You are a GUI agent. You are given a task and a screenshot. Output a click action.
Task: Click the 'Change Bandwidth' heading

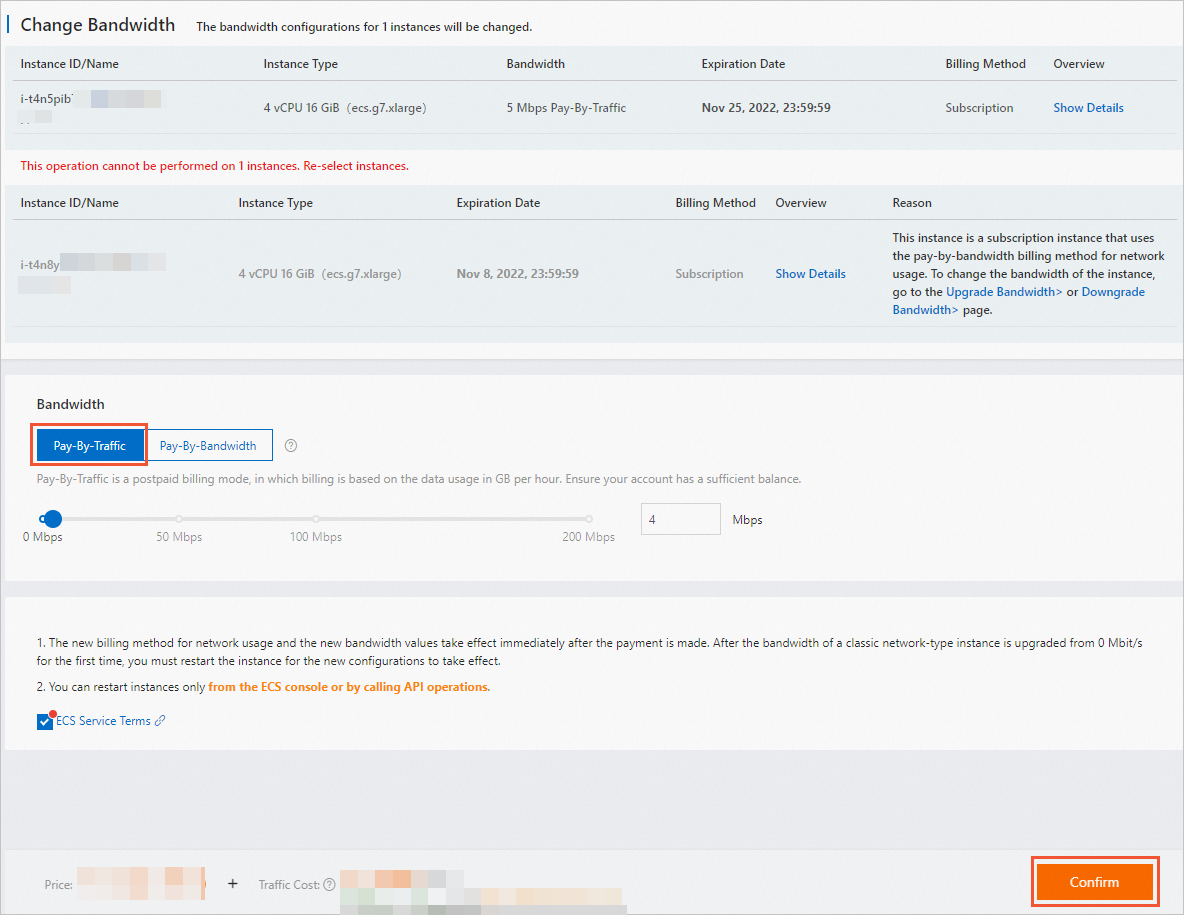point(97,25)
